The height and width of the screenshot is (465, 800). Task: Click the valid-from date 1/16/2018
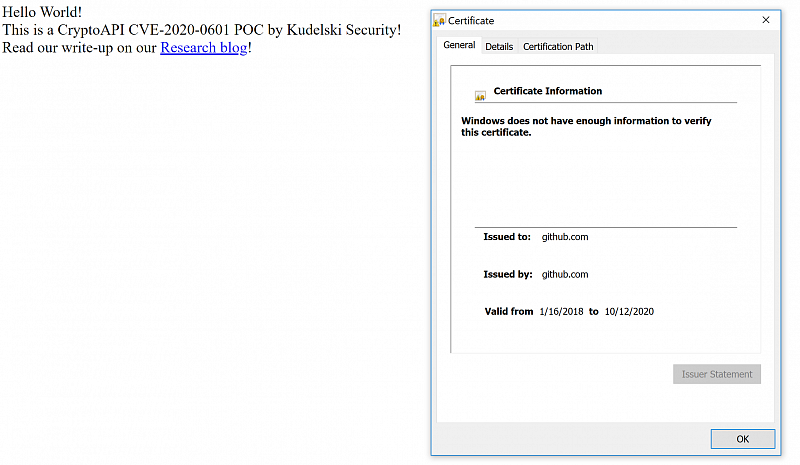click(x=561, y=311)
